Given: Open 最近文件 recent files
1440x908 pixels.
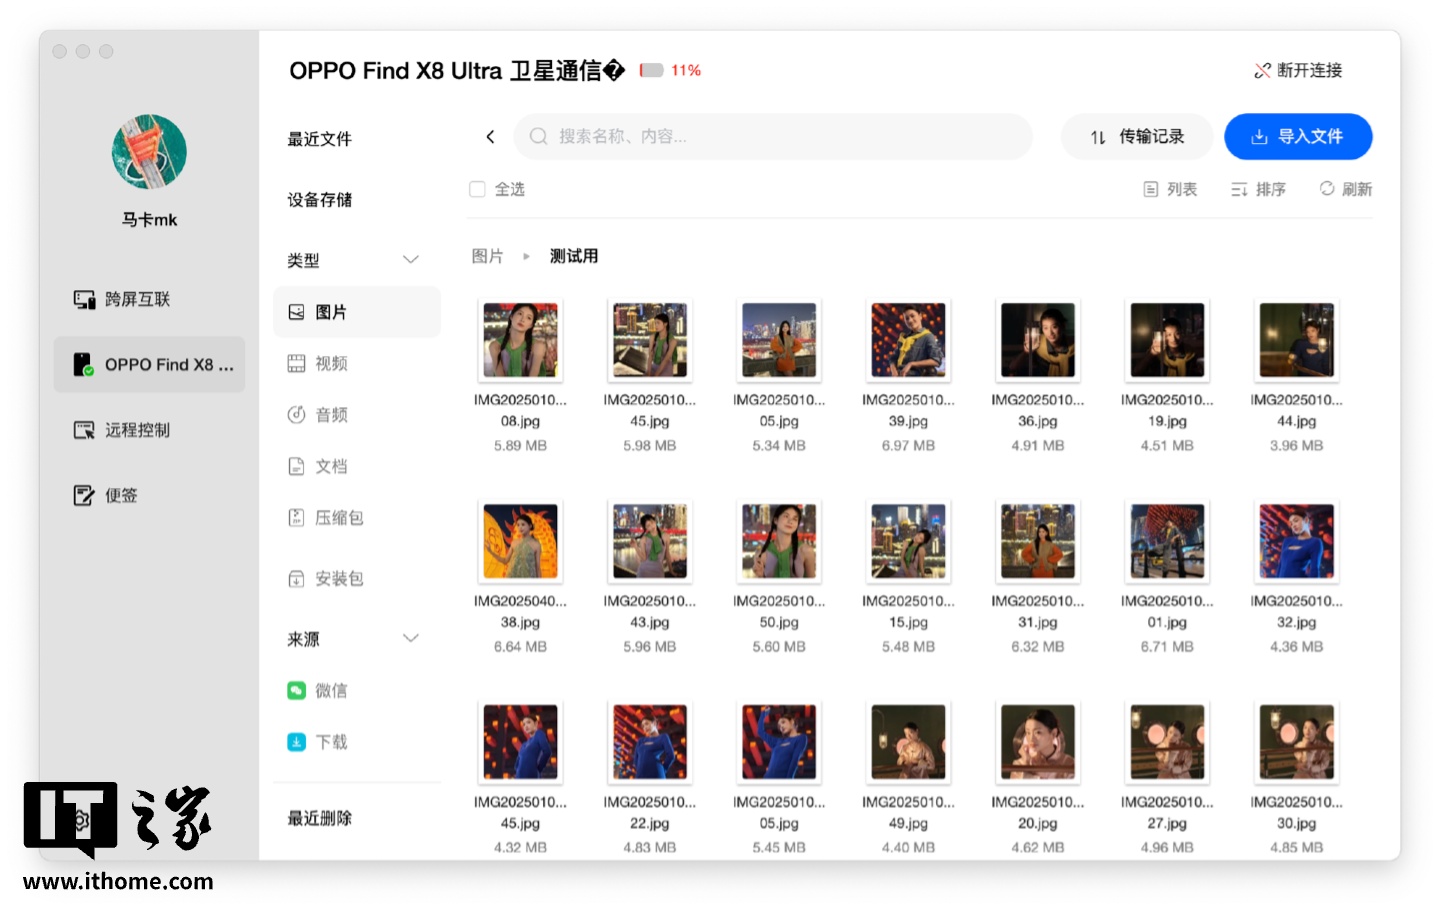Looking at the screenshot, I should click(320, 139).
